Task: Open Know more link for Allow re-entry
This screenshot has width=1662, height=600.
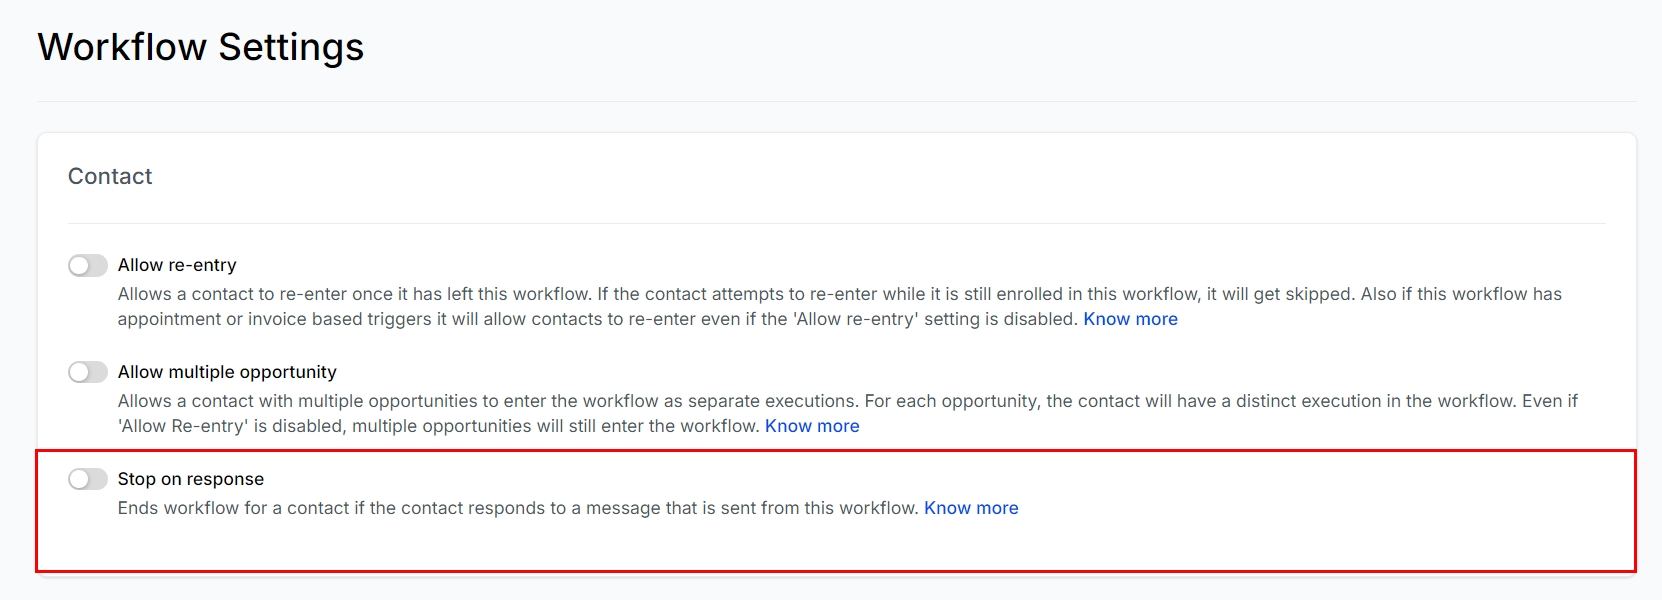Action: point(1130,319)
